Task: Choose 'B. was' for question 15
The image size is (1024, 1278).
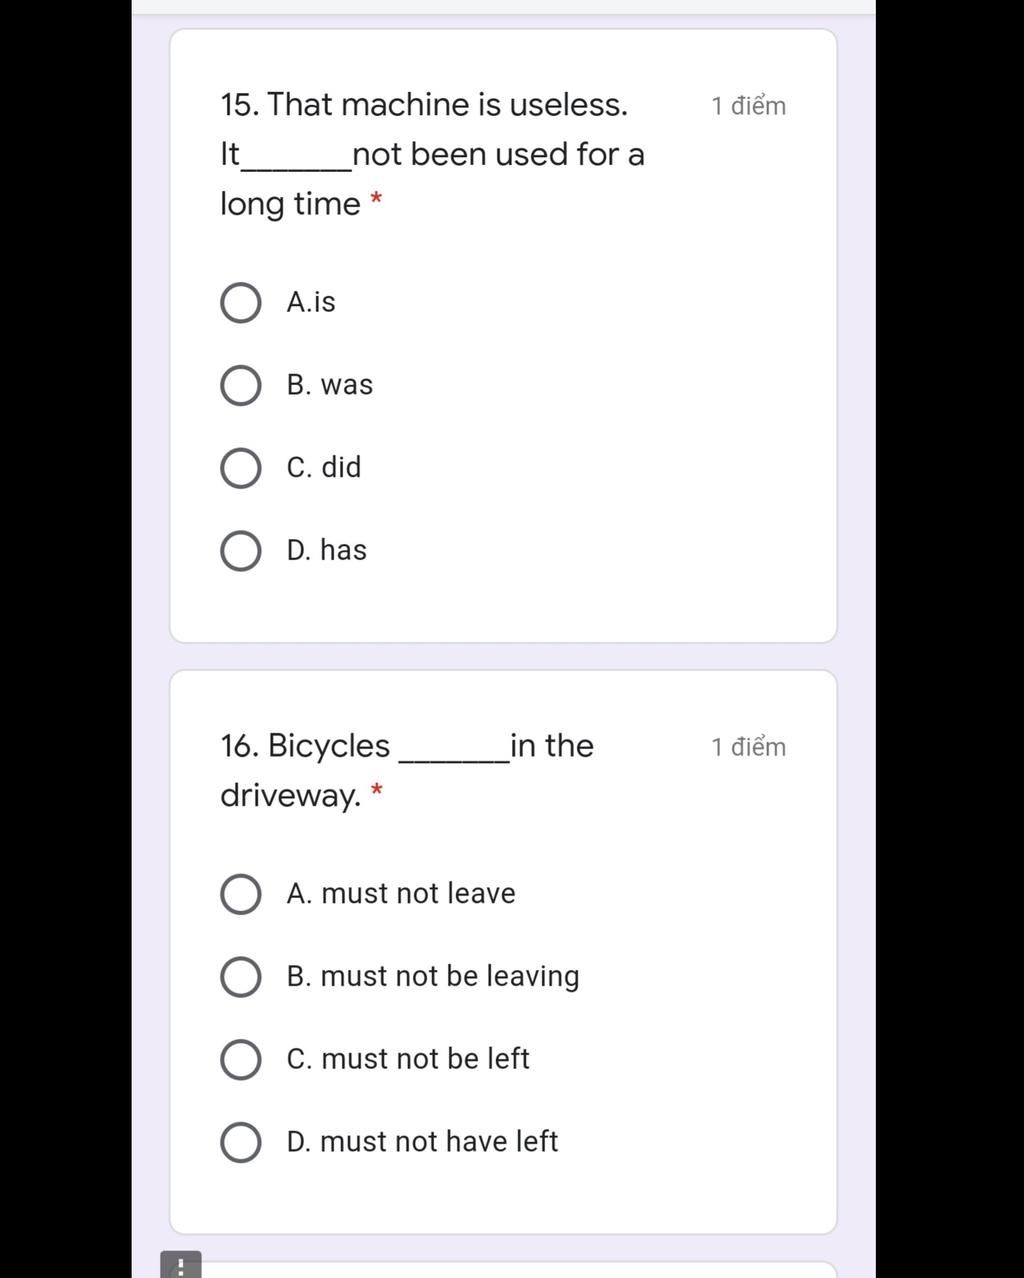Action: pos(241,385)
